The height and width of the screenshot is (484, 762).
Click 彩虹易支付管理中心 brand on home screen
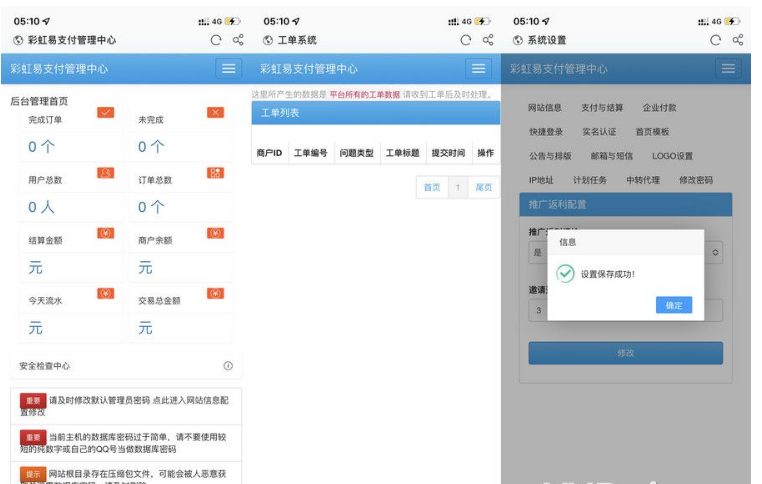tap(59, 69)
